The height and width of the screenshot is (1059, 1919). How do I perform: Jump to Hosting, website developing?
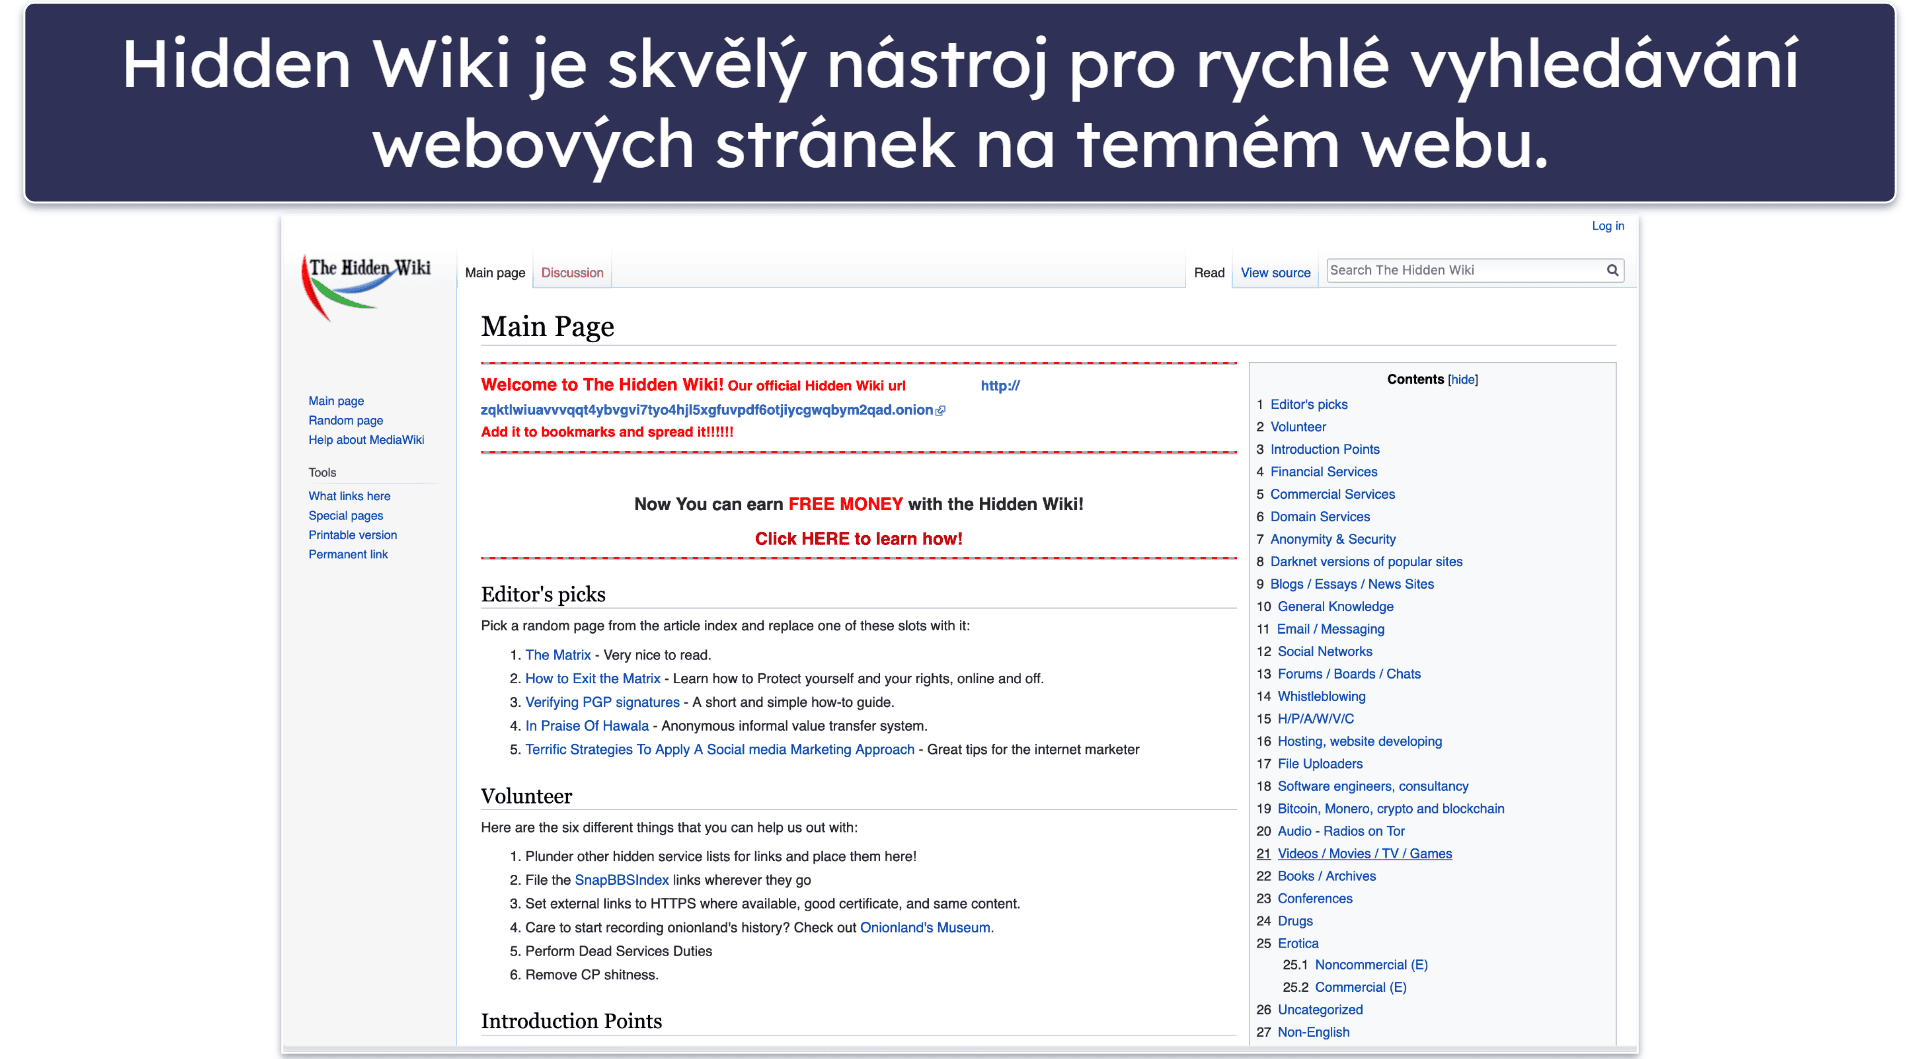(x=1360, y=742)
